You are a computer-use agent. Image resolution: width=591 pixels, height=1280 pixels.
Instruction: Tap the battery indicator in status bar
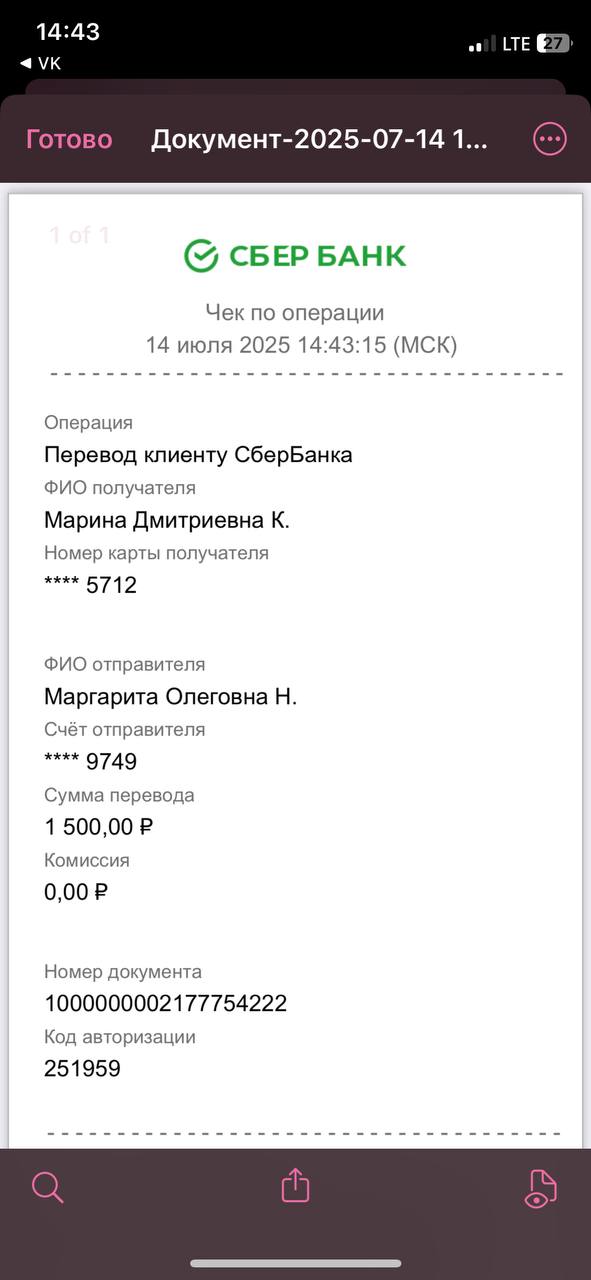553,43
